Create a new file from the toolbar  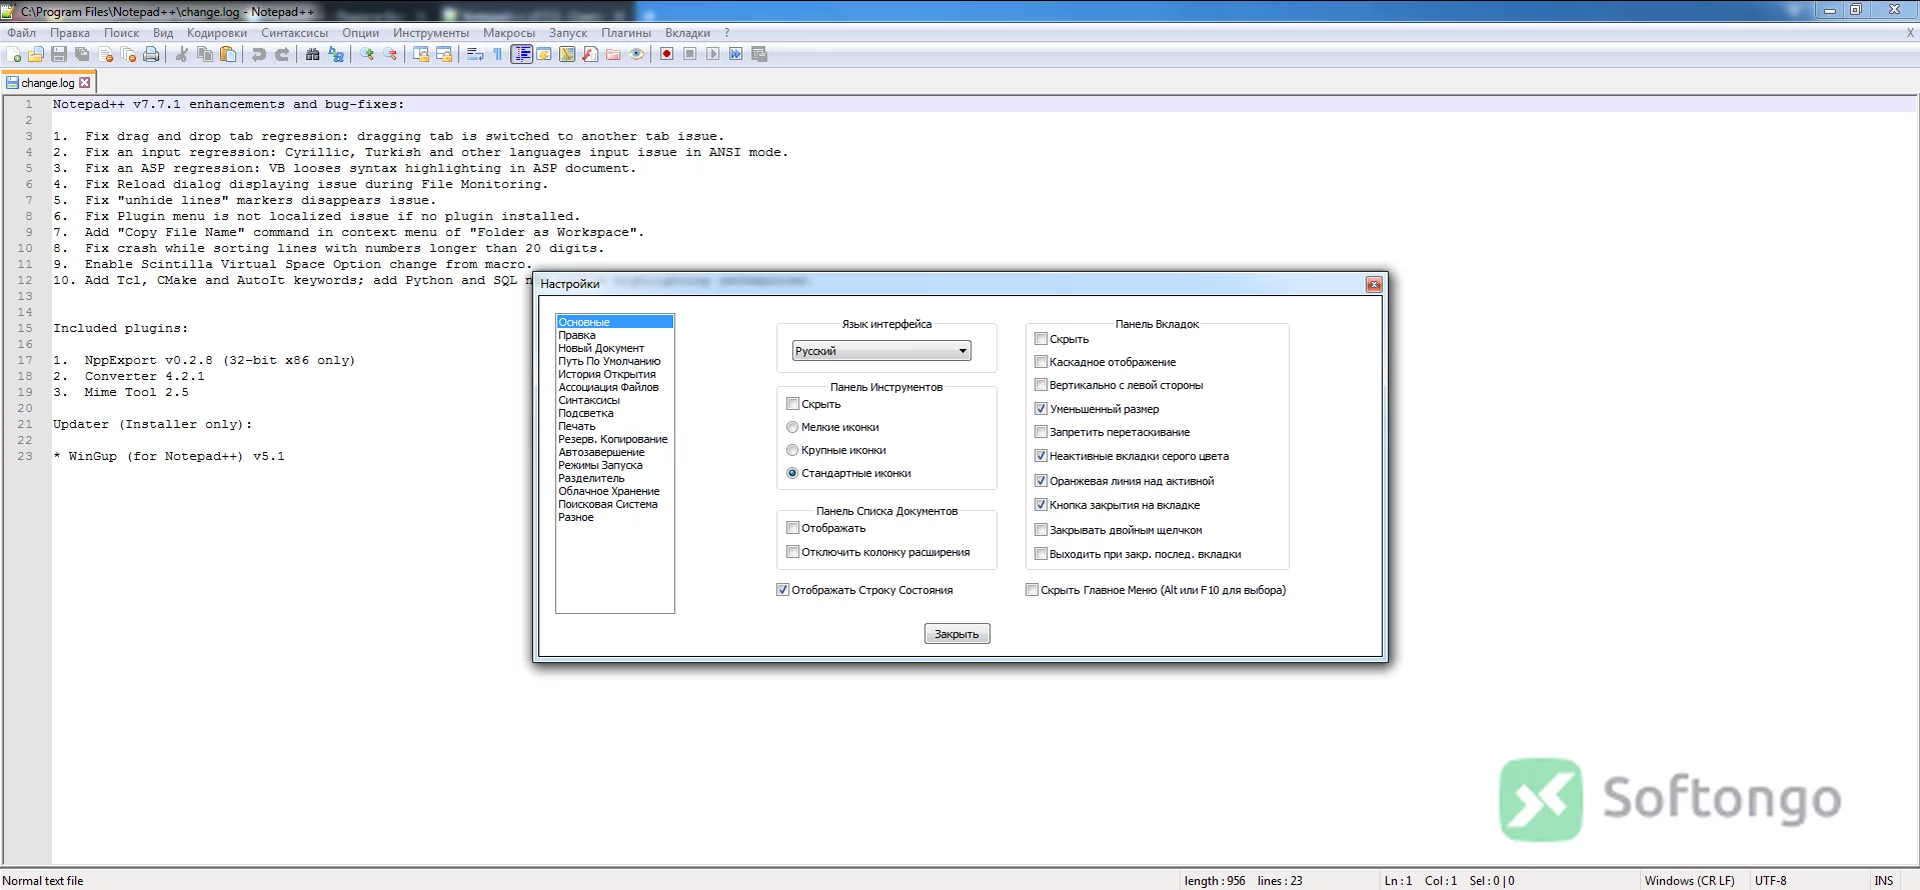click(14, 55)
